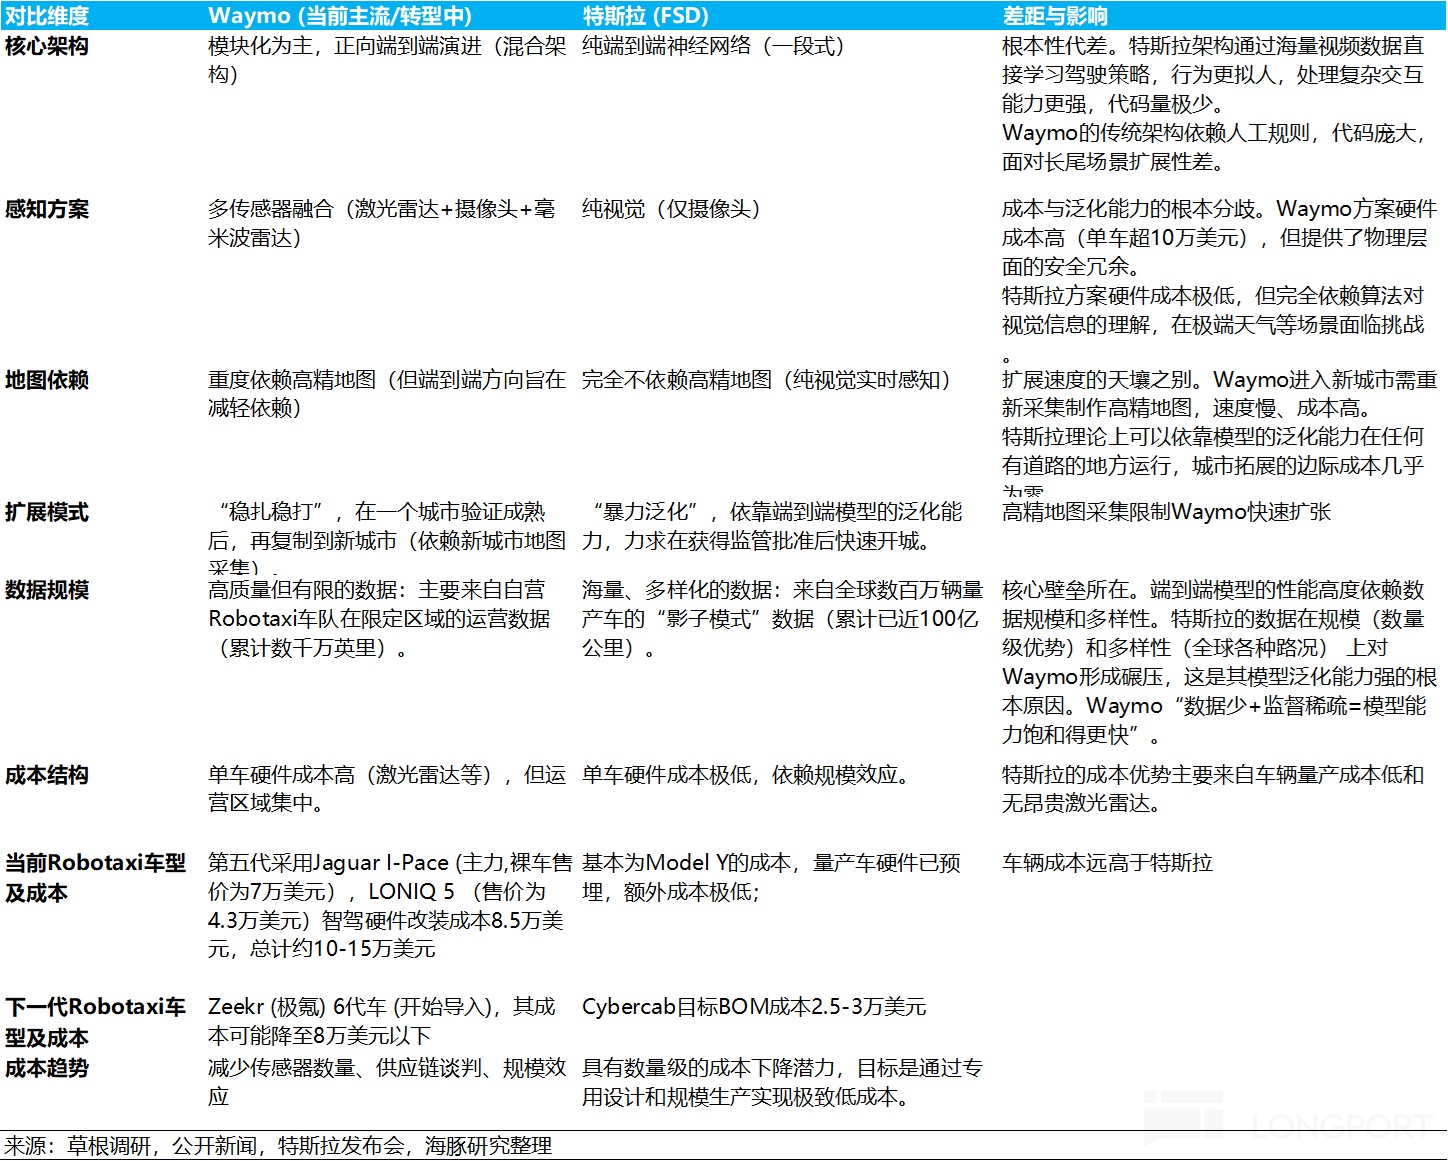Image resolution: width=1448 pixels, height=1161 pixels.
Task: Click the 对比维度 column header
Action: tap(47, 16)
